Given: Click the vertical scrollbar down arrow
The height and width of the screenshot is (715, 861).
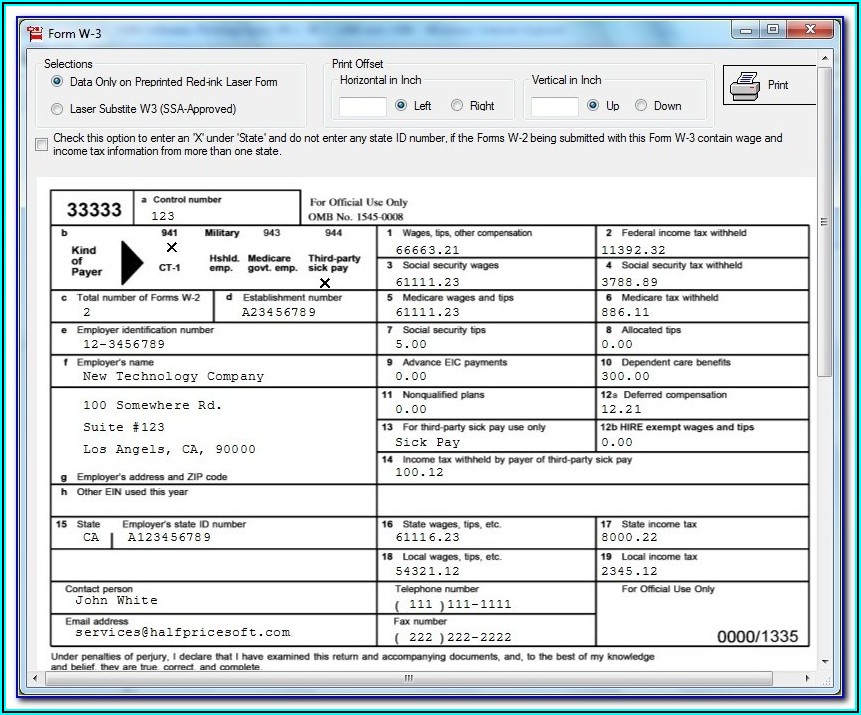Looking at the screenshot, I should [x=824, y=661].
